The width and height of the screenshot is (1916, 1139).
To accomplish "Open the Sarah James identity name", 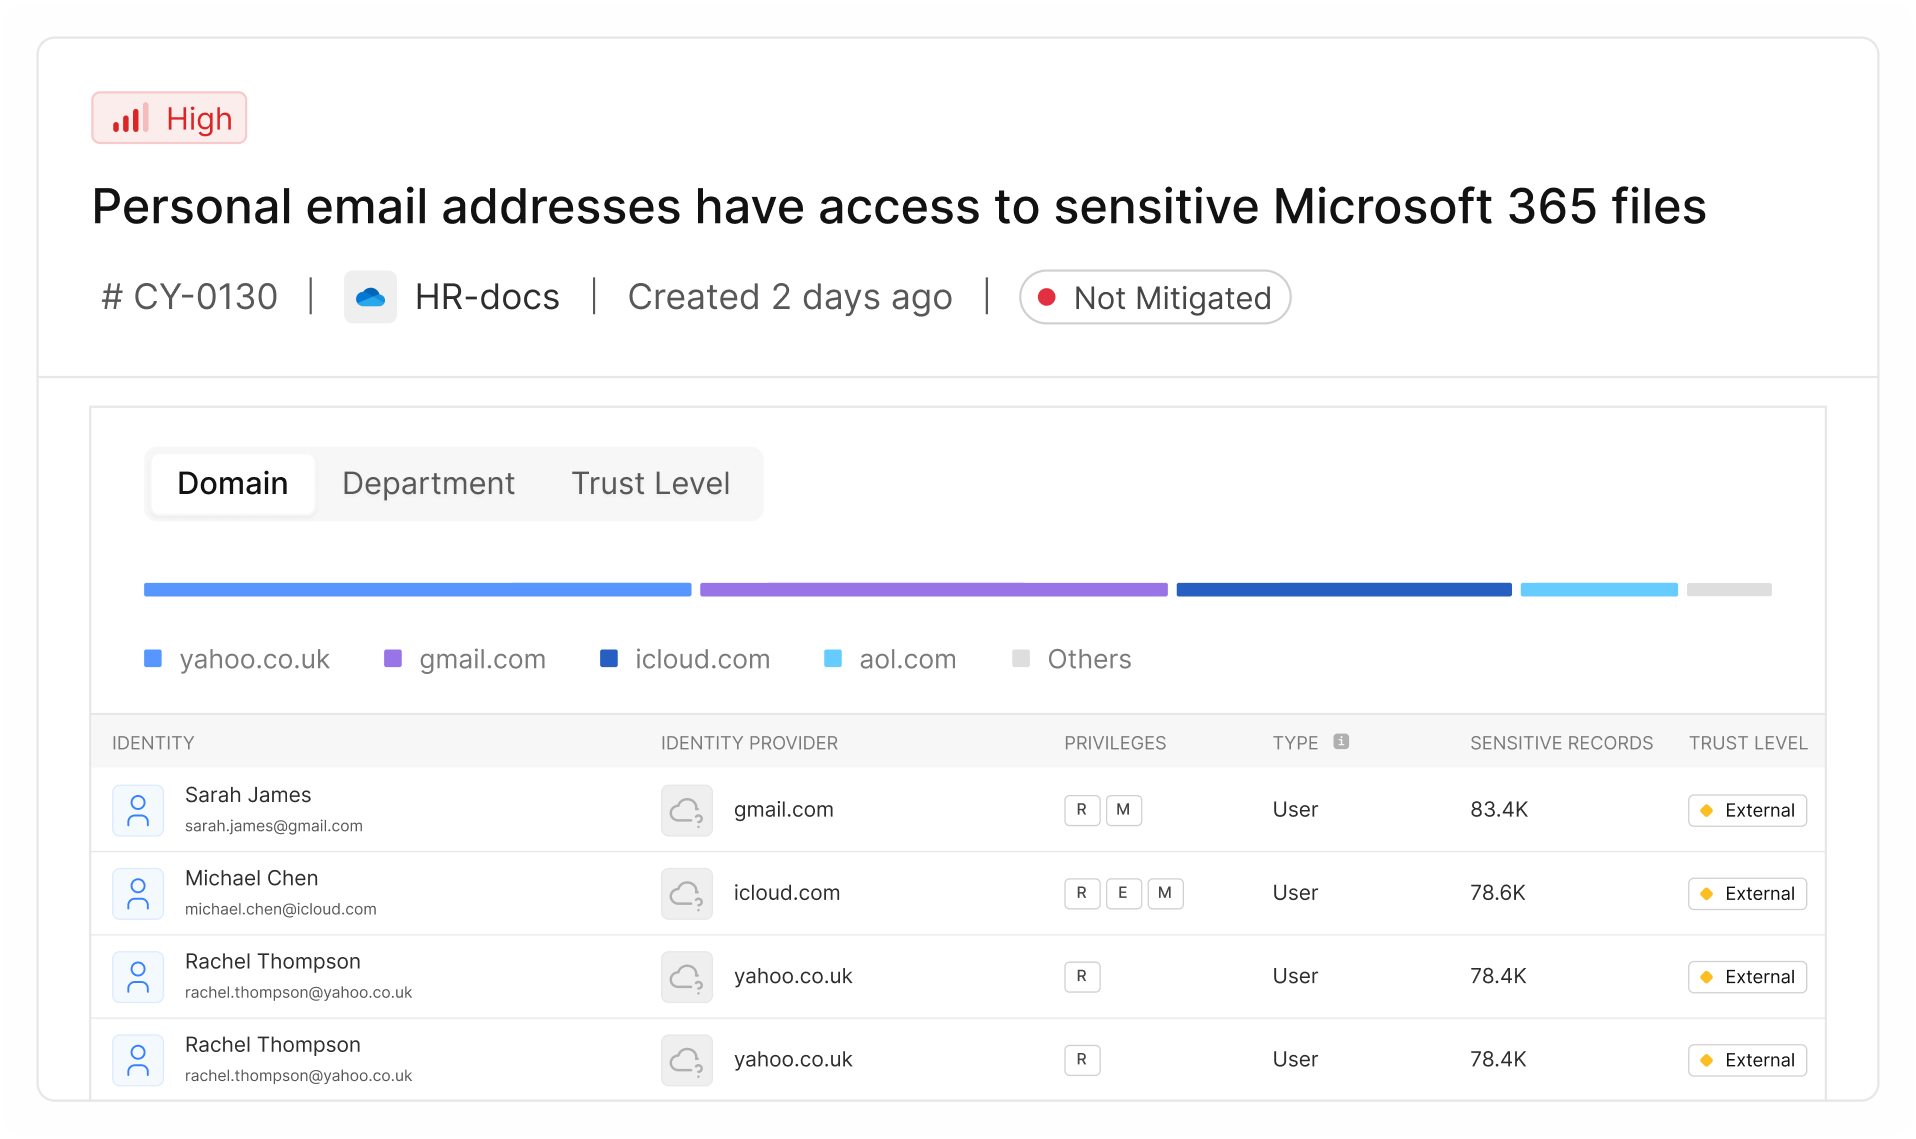I will point(248,795).
